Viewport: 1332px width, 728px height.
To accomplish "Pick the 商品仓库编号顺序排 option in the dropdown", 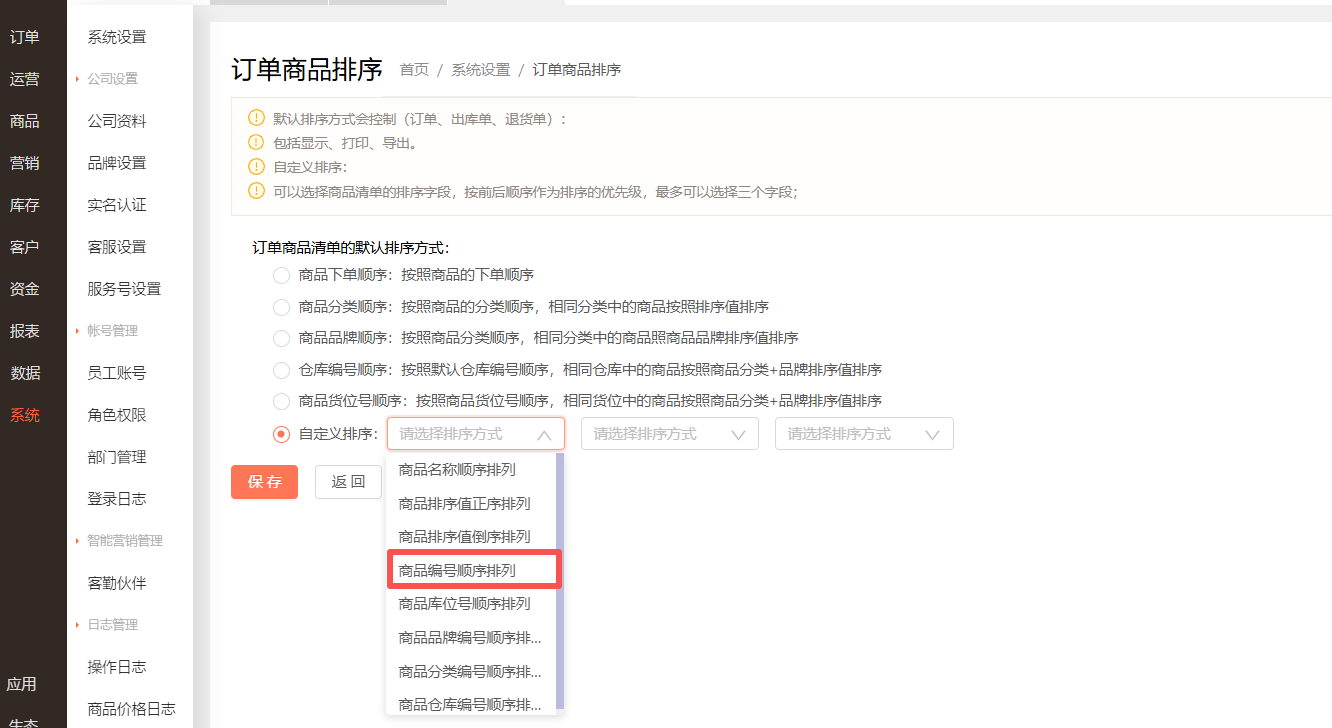I will coord(471,705).
